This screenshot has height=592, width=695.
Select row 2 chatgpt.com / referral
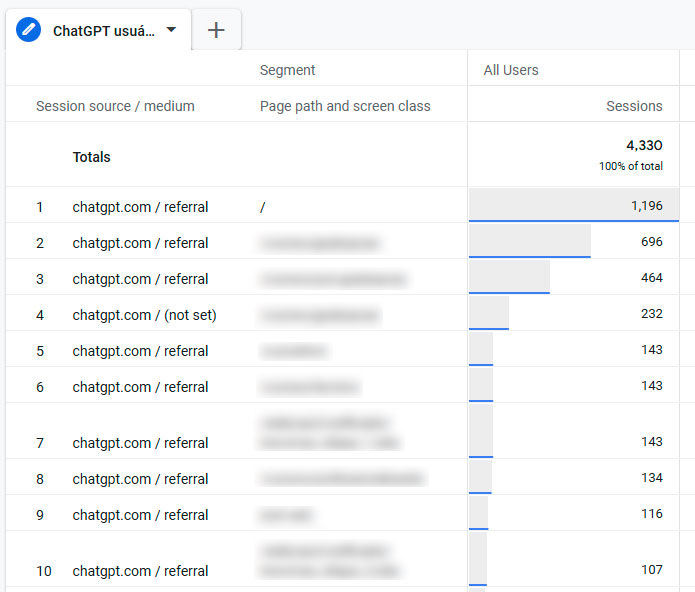click(140, 243)
